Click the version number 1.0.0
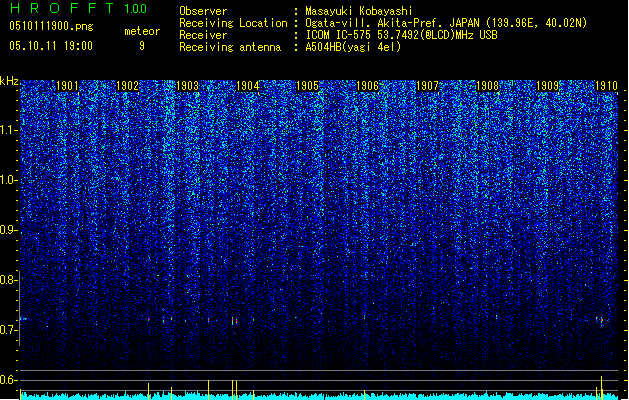629x400 pixels. pos(136,9)
